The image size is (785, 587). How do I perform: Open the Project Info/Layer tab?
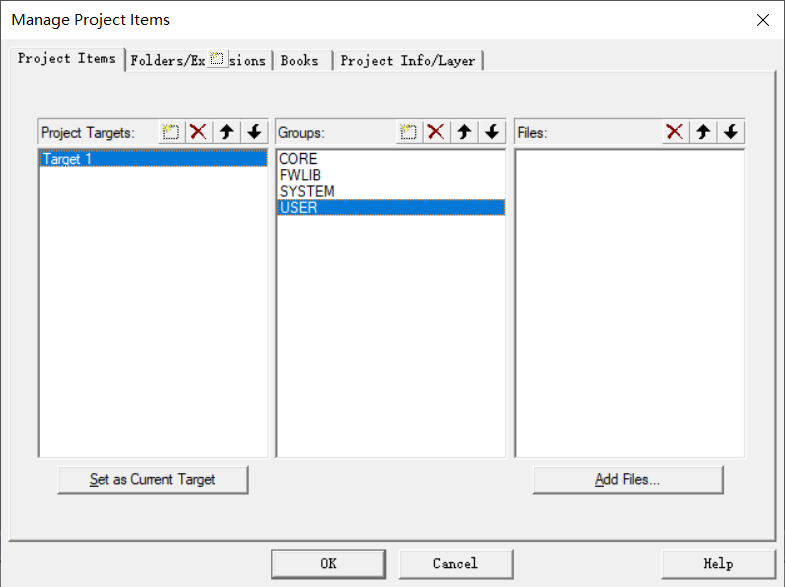pos(408,61)
